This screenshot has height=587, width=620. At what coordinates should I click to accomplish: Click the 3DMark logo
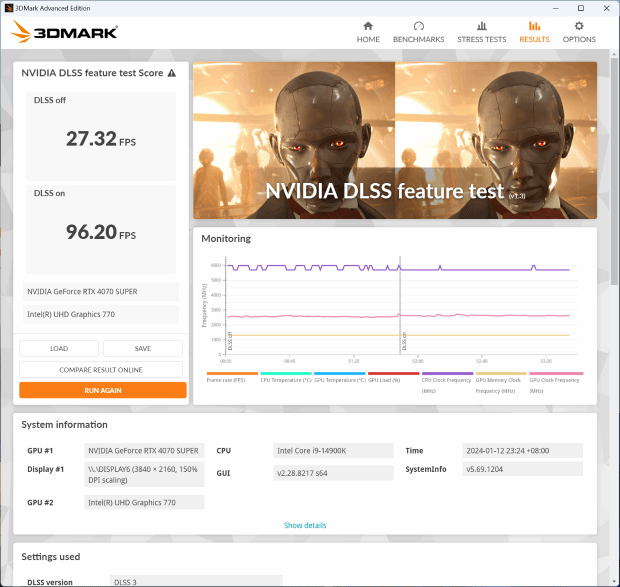[x=64, y=32]
